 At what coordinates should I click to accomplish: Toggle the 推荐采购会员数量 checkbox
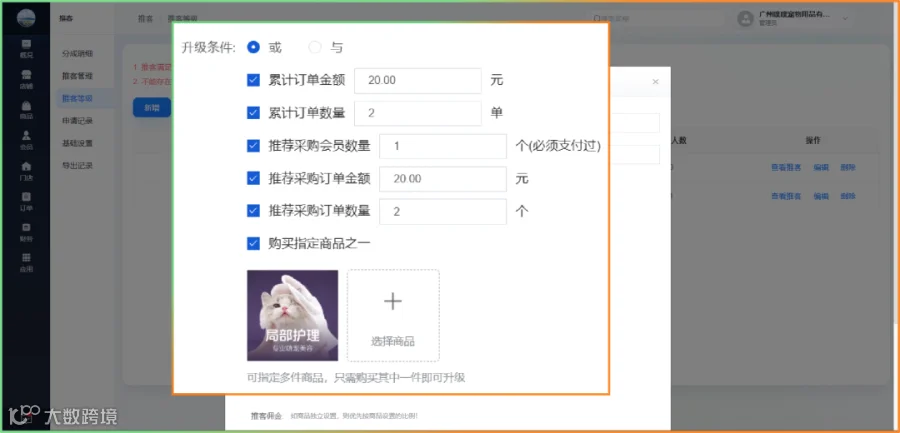pos(254,146)
